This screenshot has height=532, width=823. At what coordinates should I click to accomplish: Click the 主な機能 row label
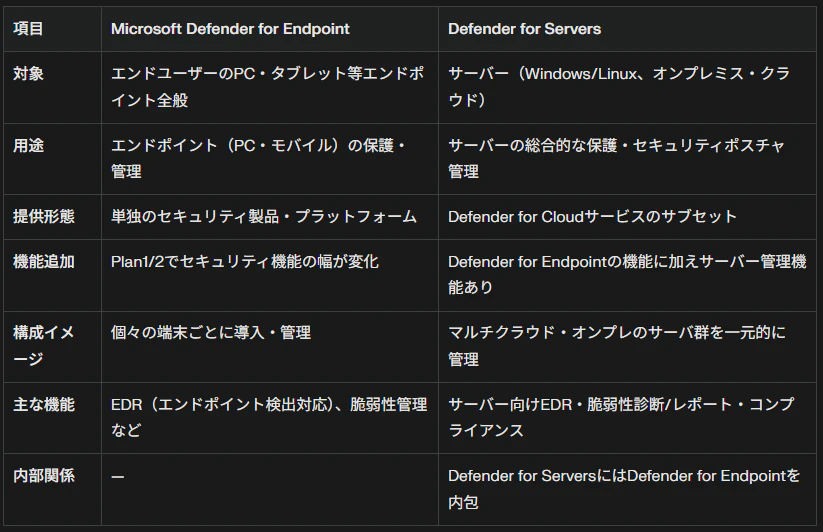(x=52, y=418)
